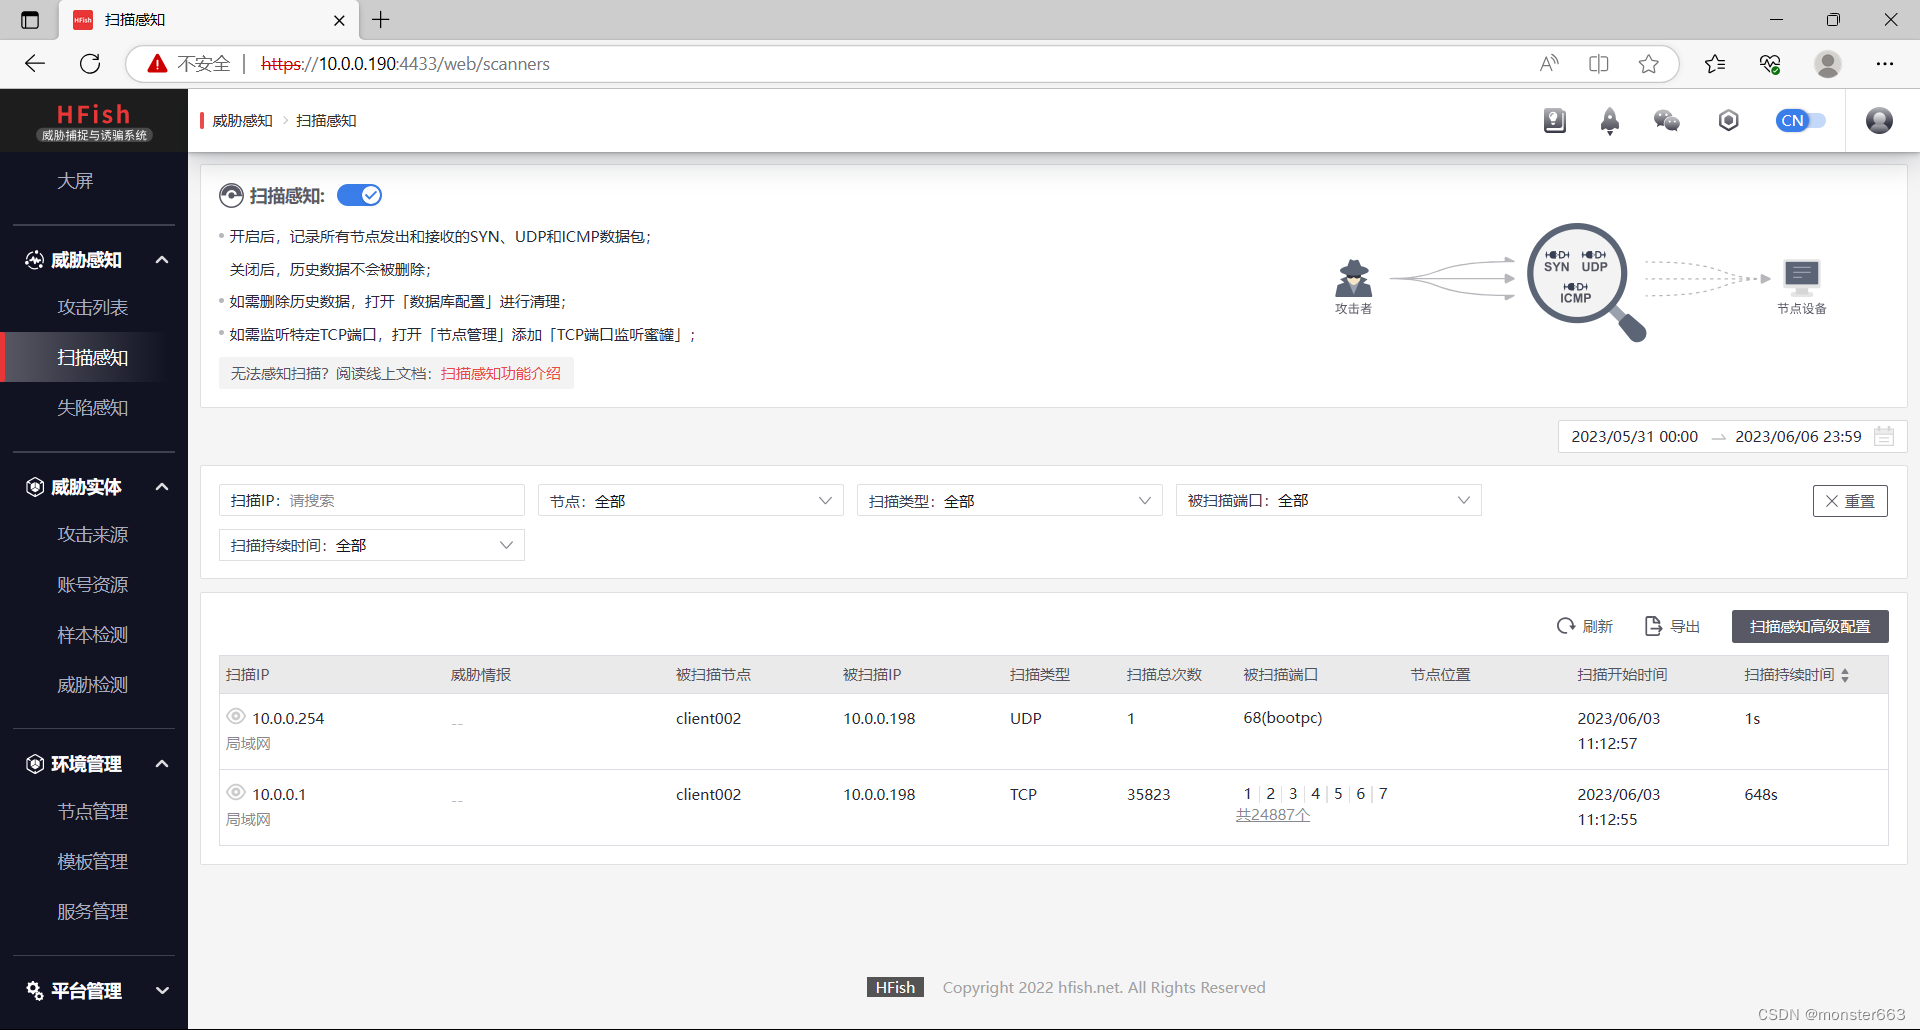Sort by 扫描持续时间 column arrows
Viewport: 1920px width, 1030px height.
pos(1845,675)
